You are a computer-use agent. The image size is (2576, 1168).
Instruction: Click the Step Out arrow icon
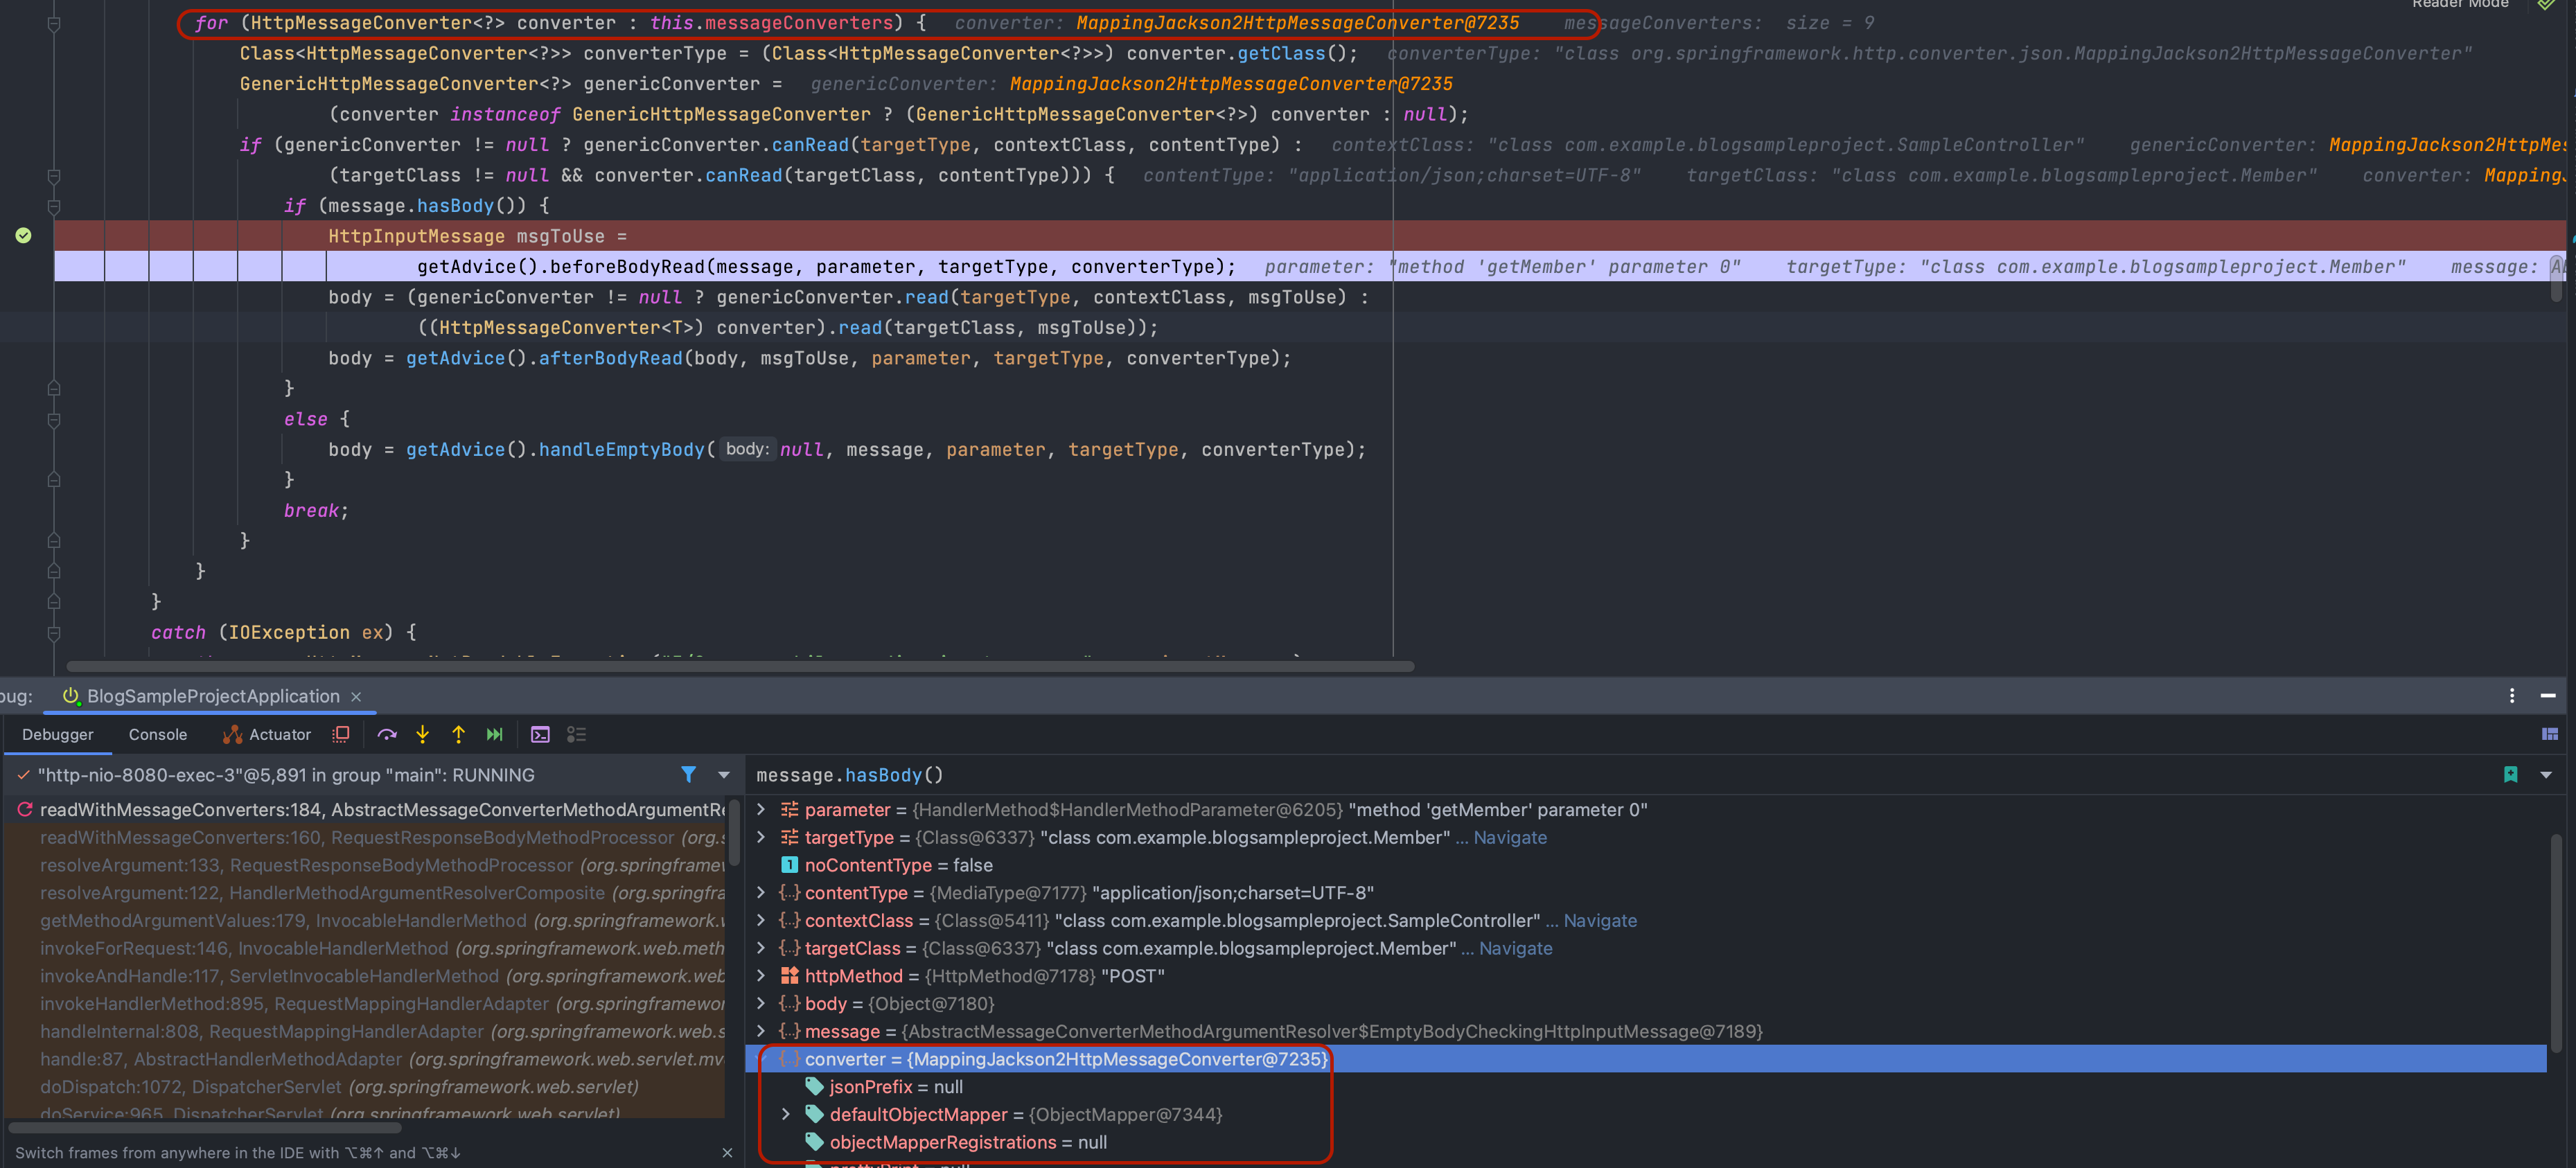tap(458, 734)
